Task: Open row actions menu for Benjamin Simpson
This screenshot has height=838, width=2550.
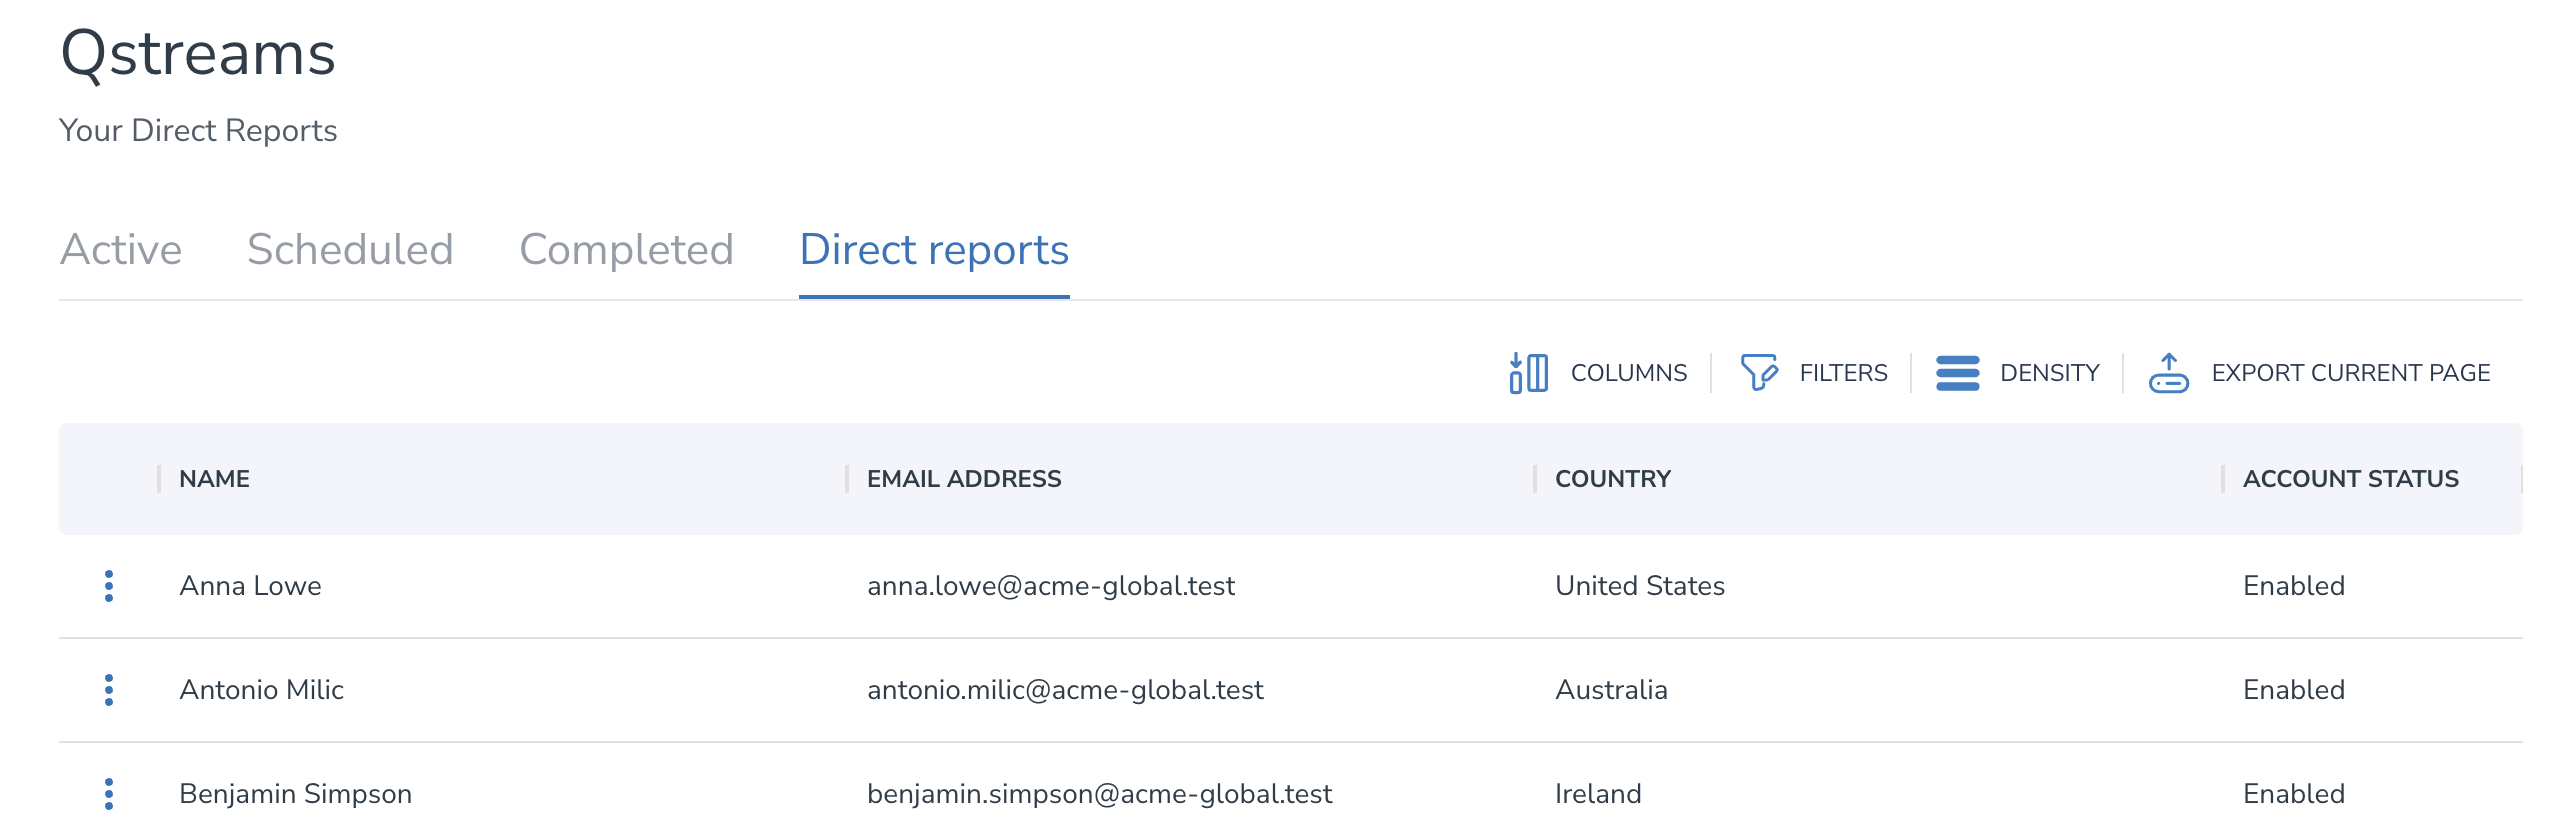Action: (x=109, y=794)
